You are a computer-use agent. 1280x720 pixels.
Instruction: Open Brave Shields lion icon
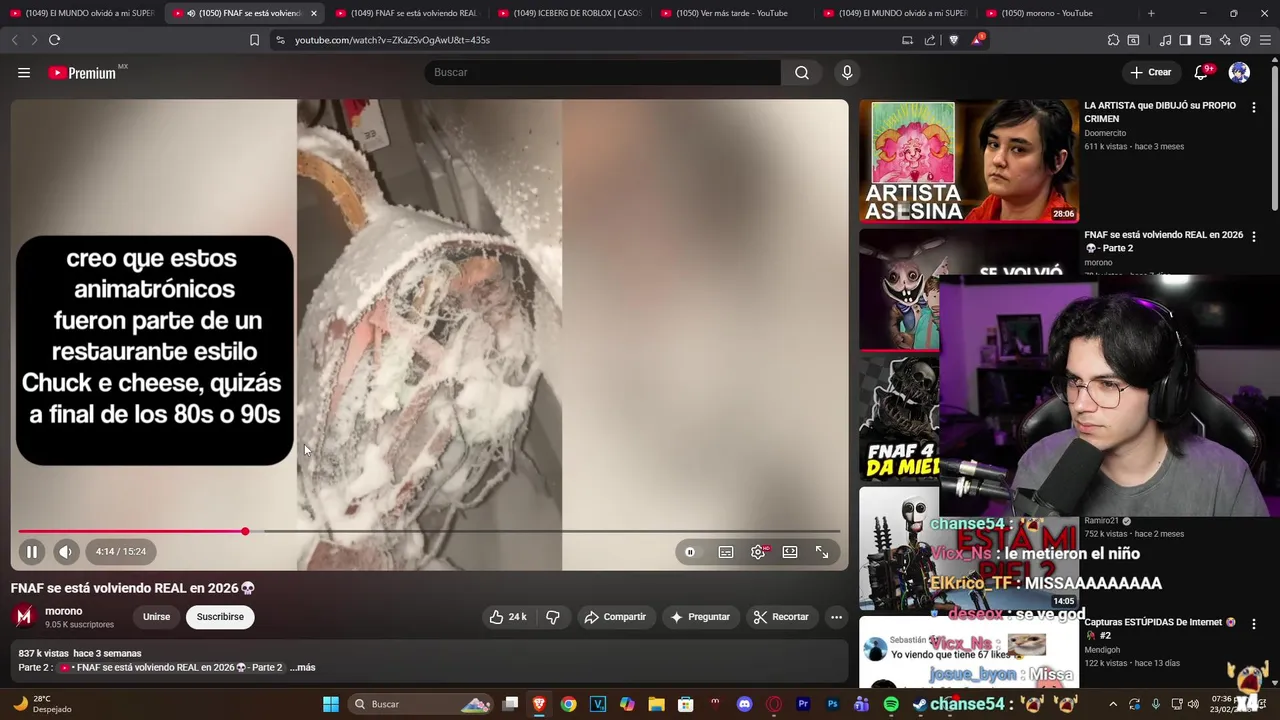pyautogui.click(x=954, y=40)
